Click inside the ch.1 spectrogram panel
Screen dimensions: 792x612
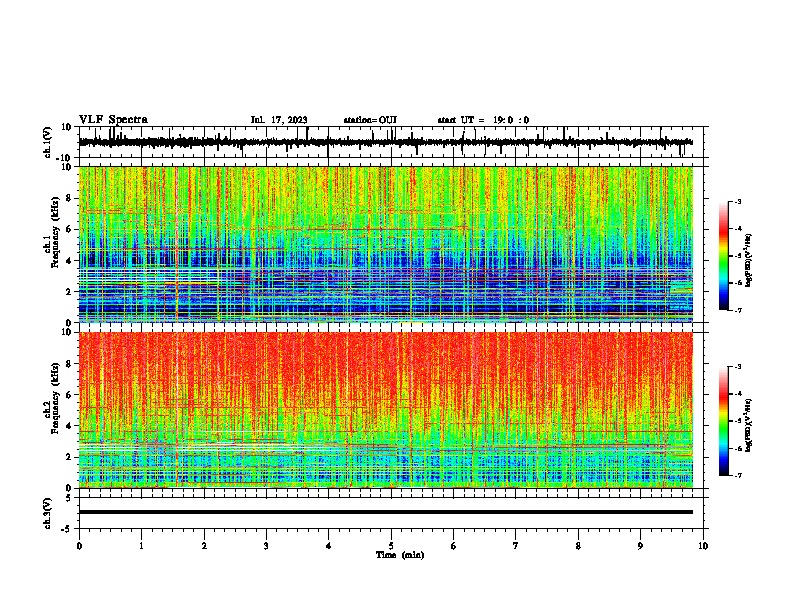385,244
